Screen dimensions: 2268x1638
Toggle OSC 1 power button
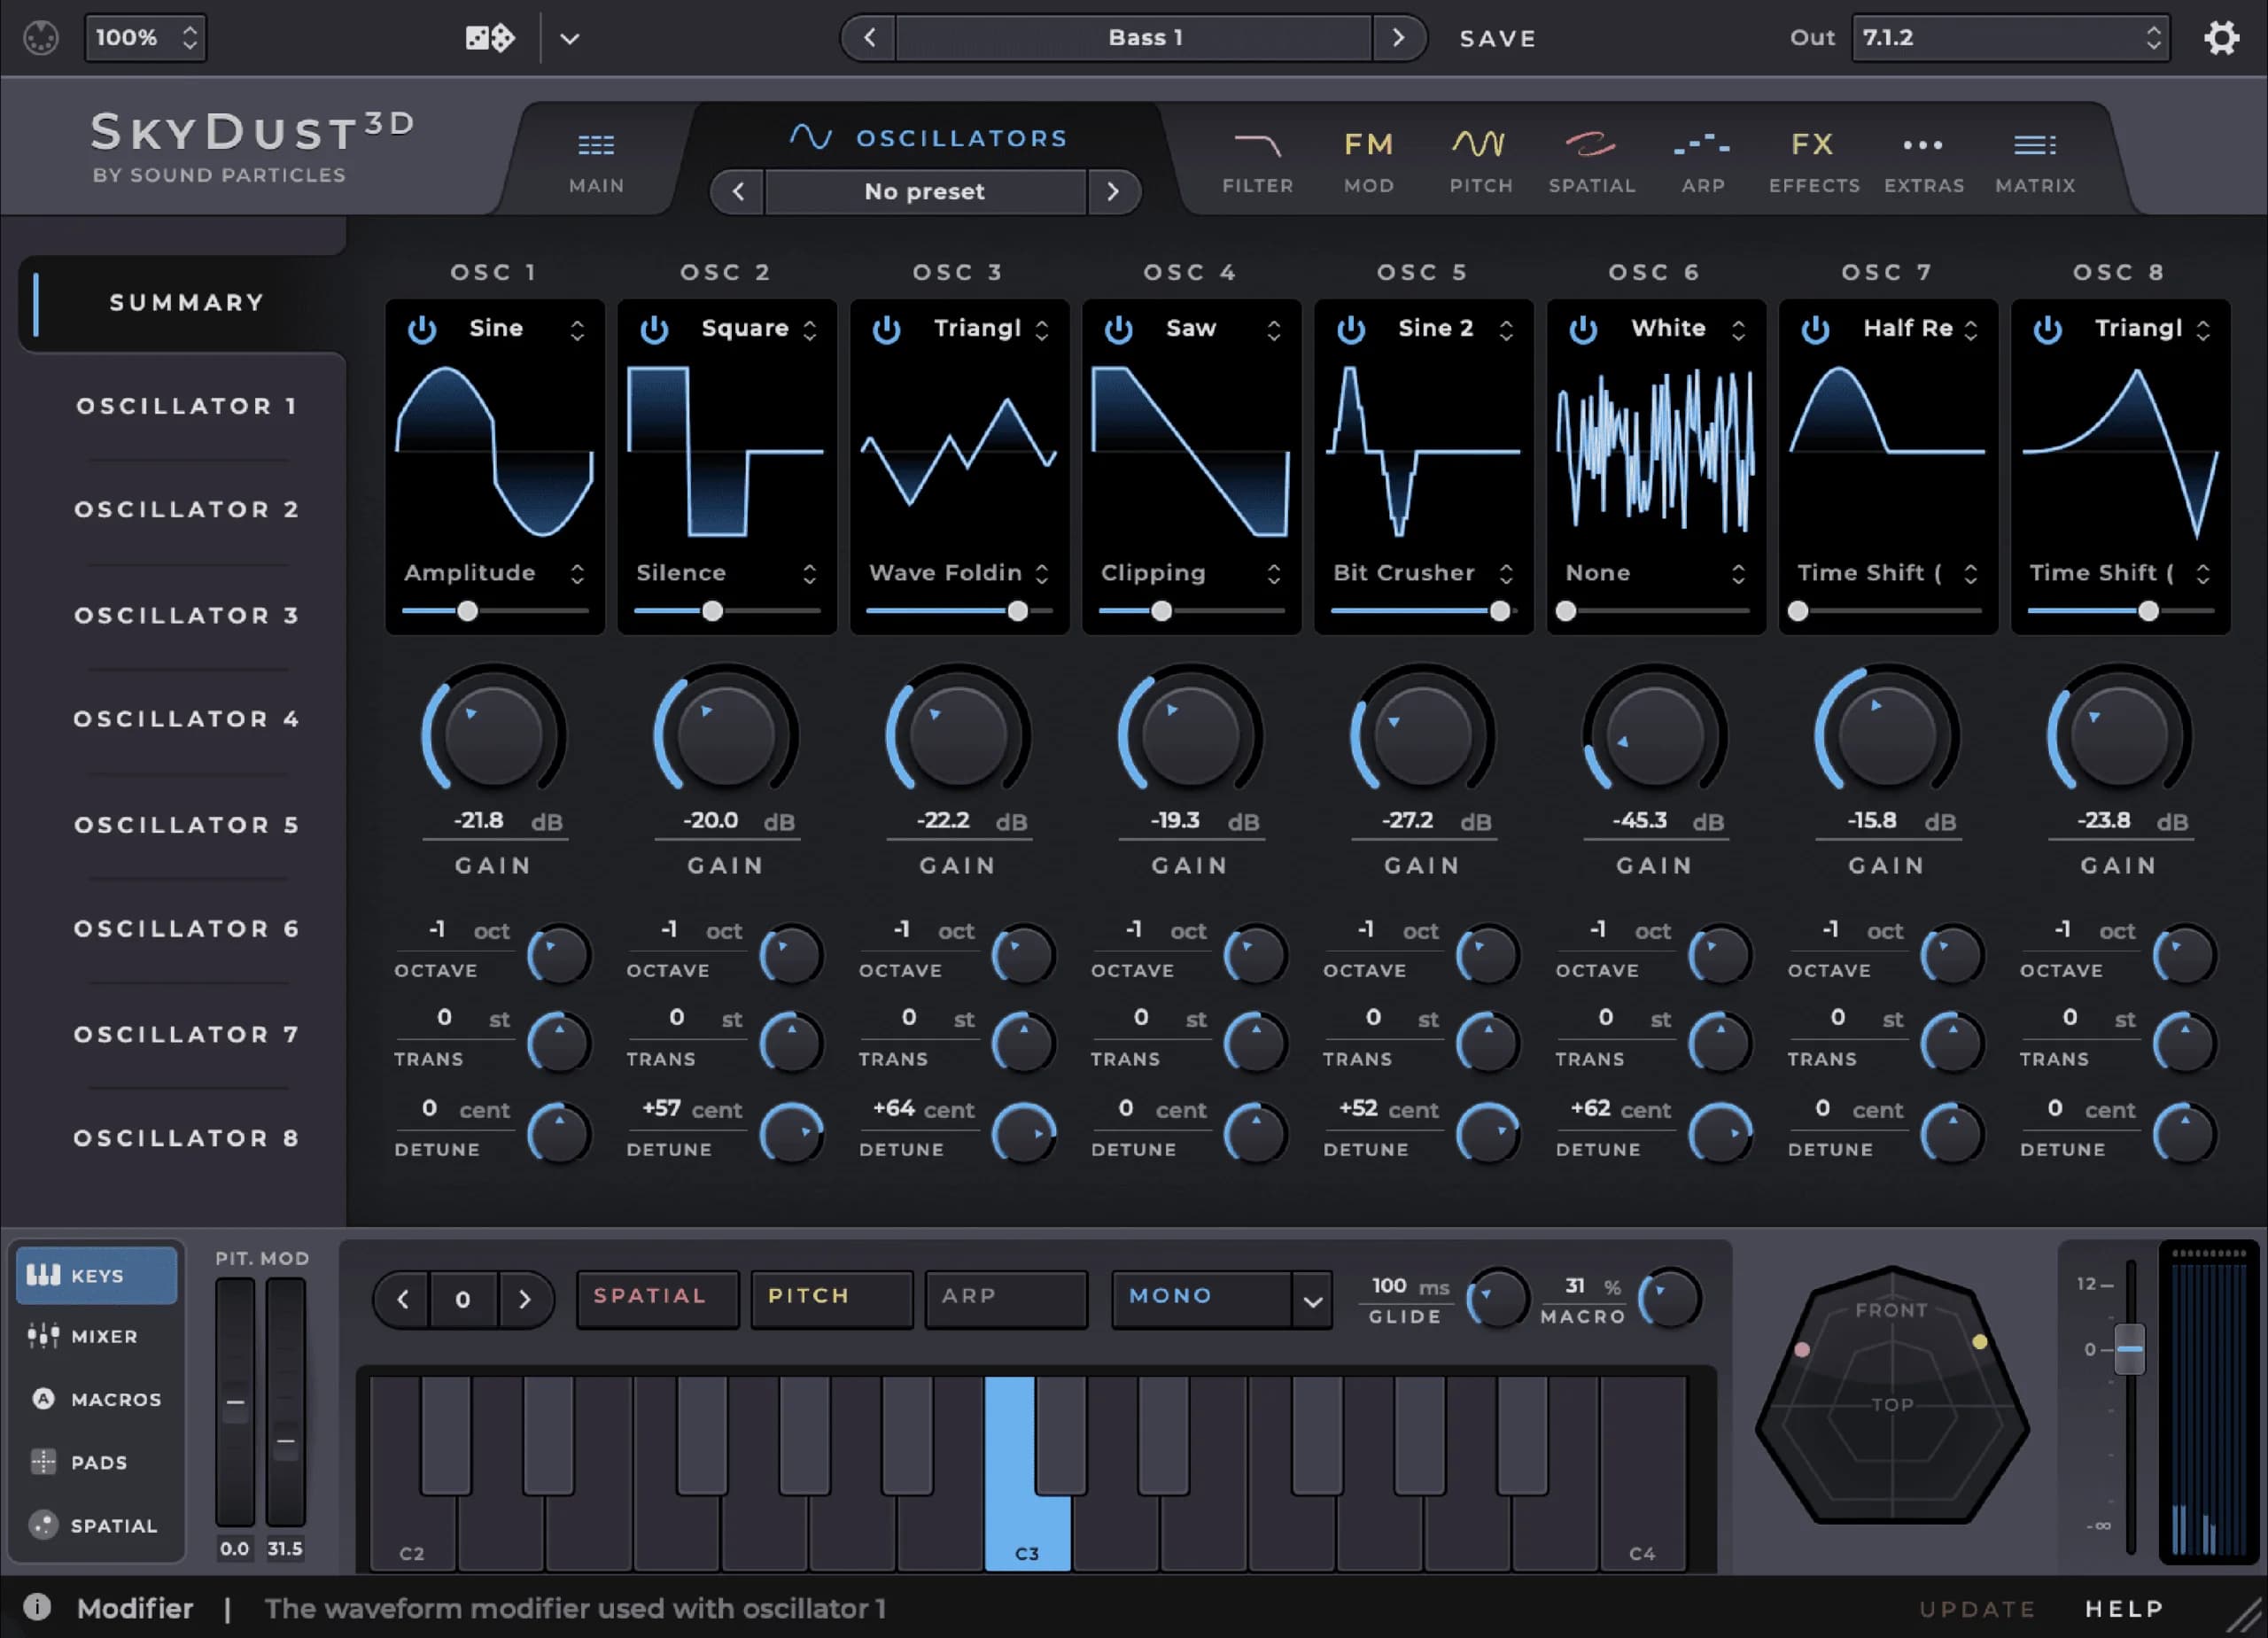(422, 329)
